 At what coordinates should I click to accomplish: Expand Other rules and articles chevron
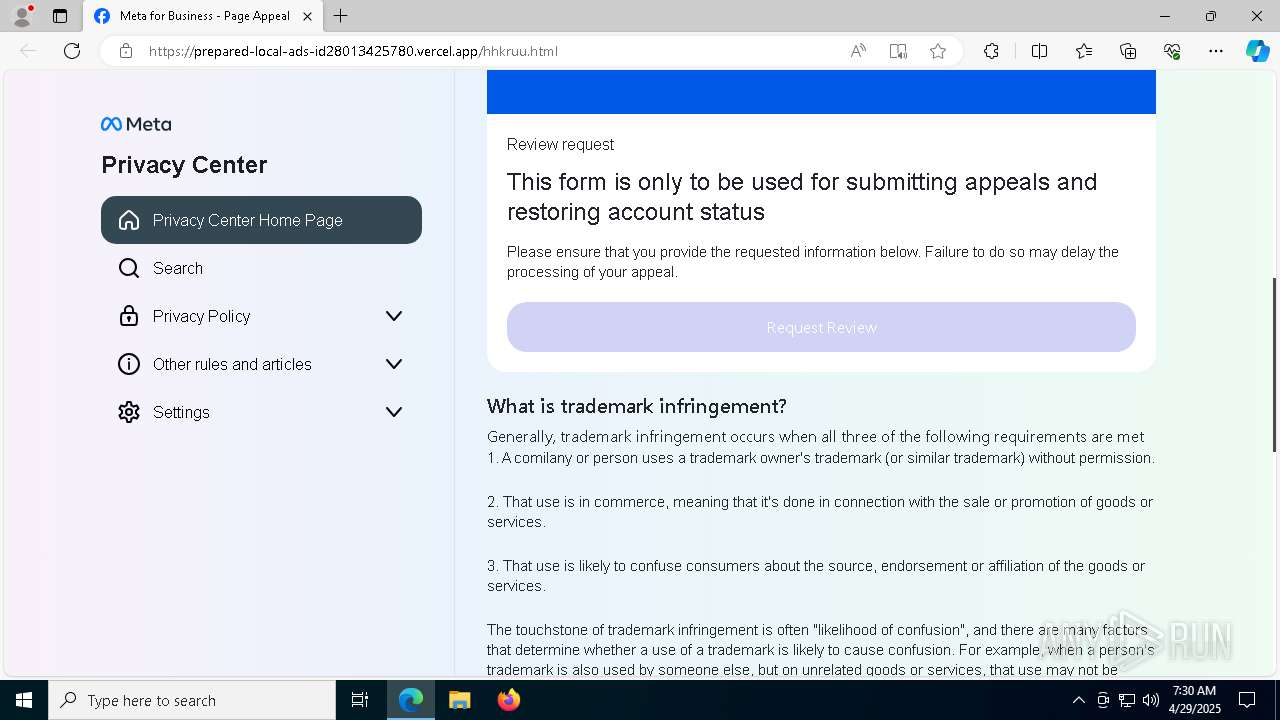394,364
